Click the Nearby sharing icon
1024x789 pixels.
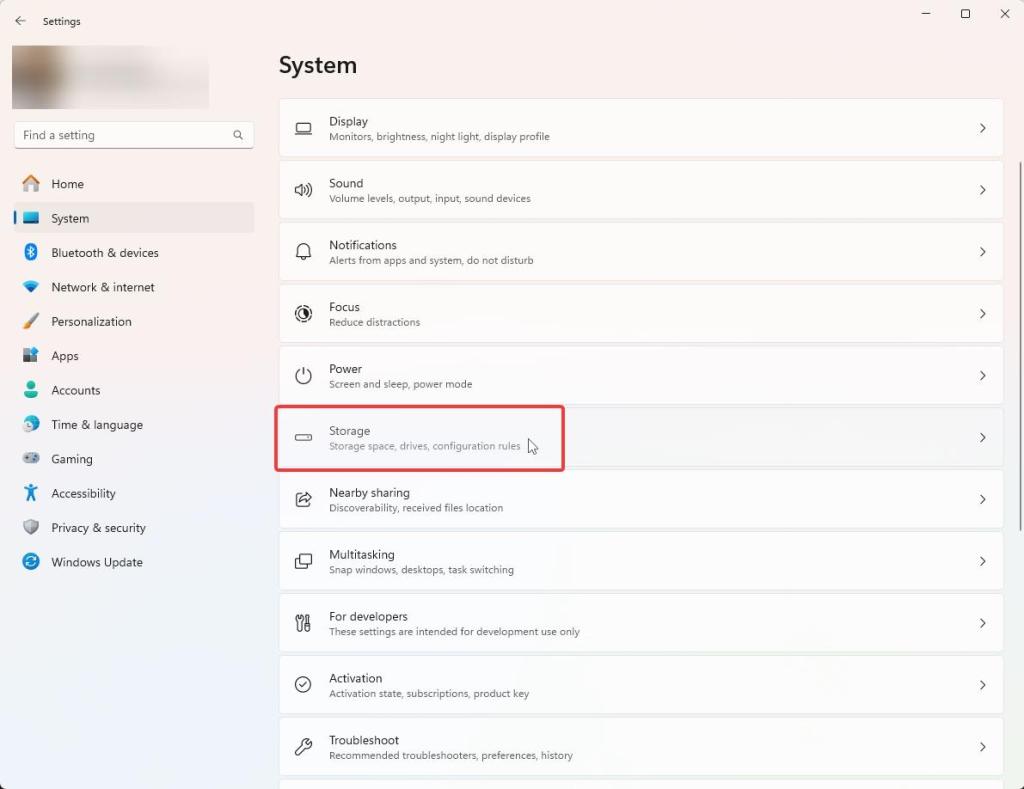[303, 500]
